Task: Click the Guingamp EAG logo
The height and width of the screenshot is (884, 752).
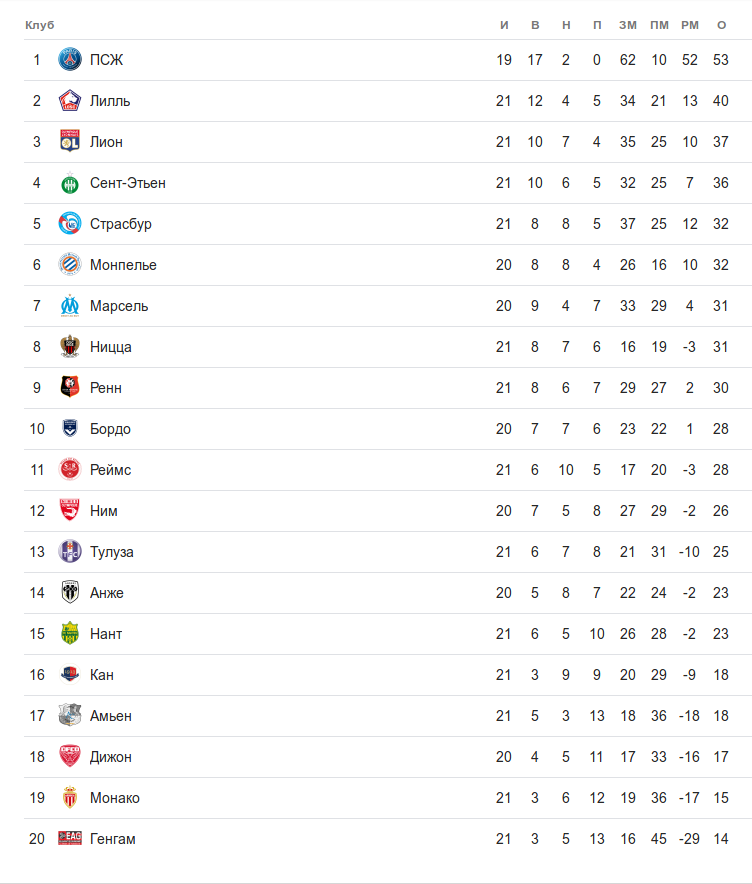Action: pos(69,839)
